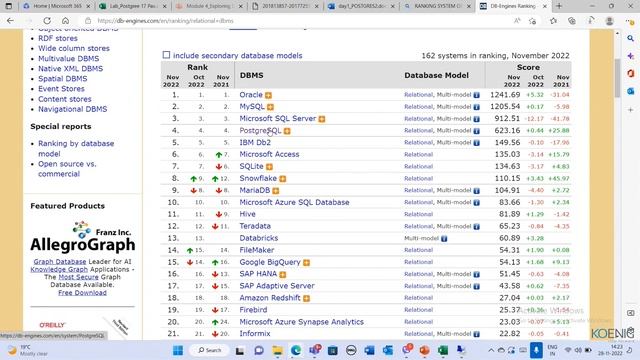Open Ranking by database model report
This screenshot has width=640, height=360.
point(76,149)
